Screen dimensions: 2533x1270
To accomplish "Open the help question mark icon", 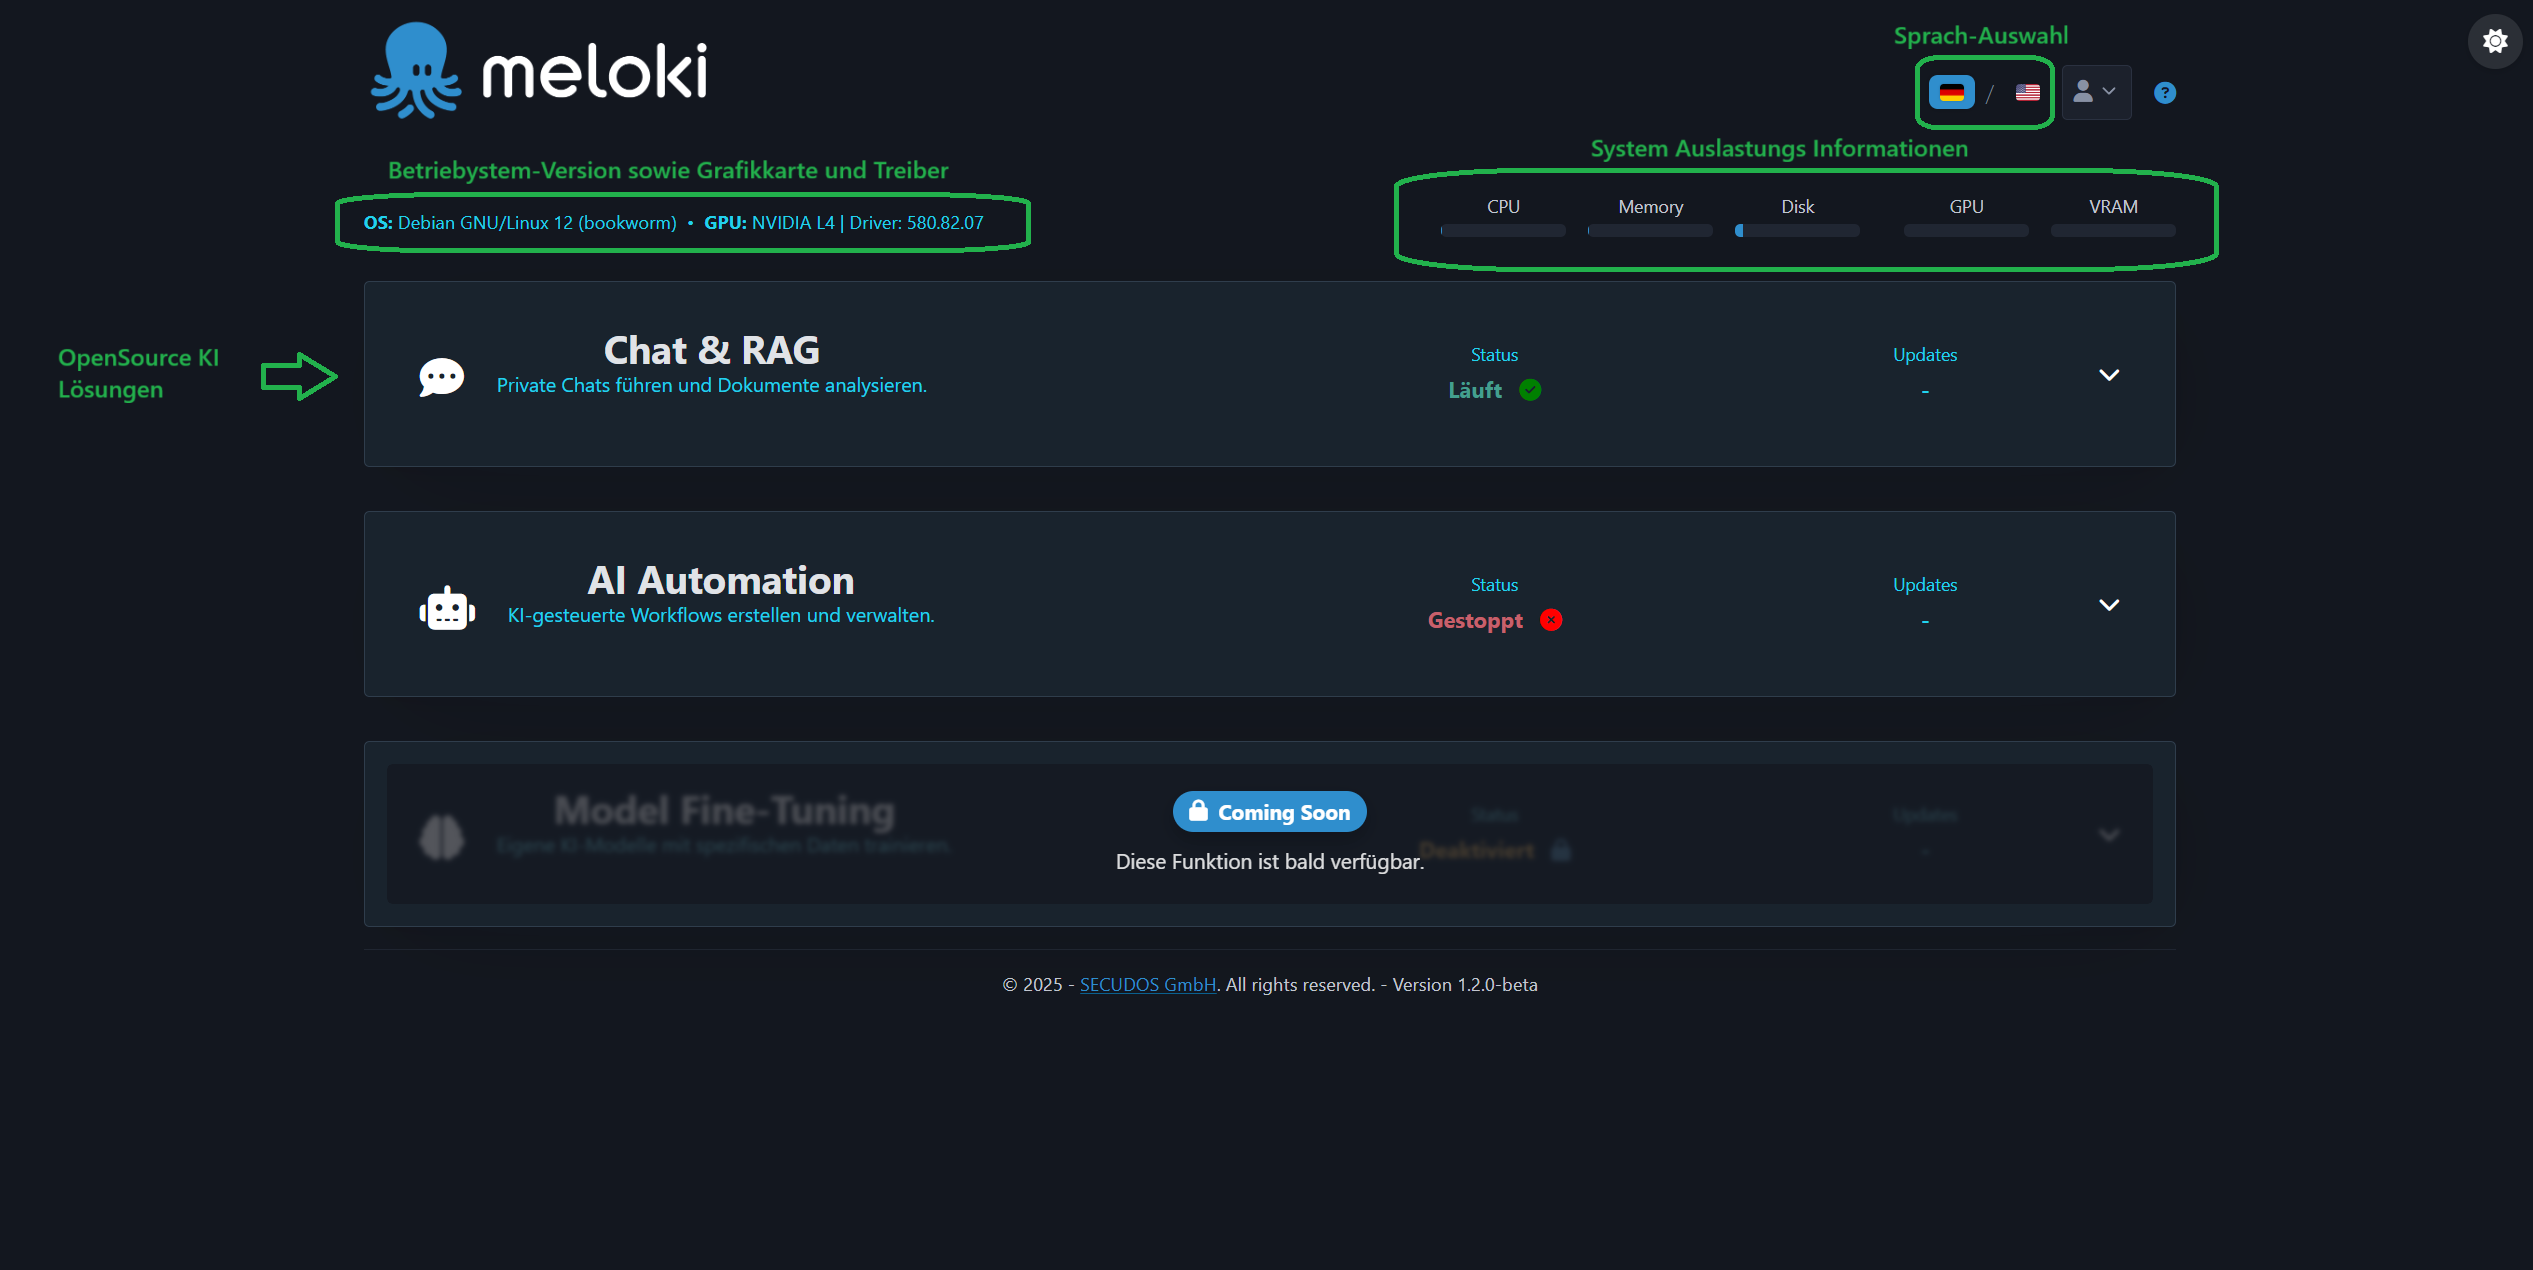I will tap(2165, 92).
